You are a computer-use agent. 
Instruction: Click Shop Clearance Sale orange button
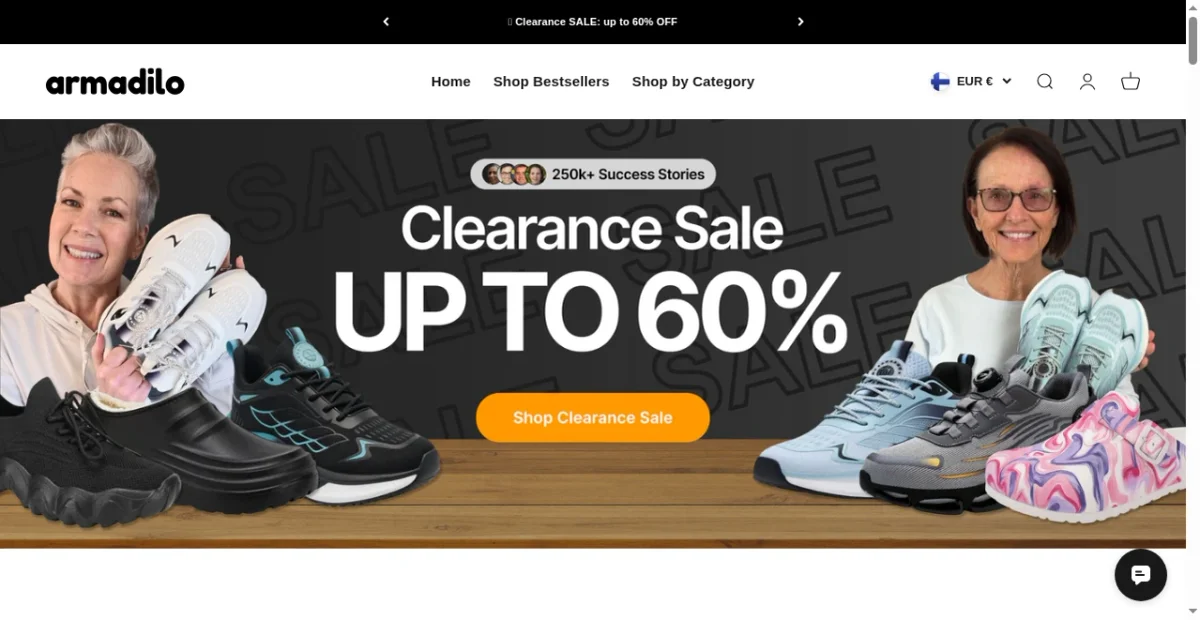tap(593, 418)
